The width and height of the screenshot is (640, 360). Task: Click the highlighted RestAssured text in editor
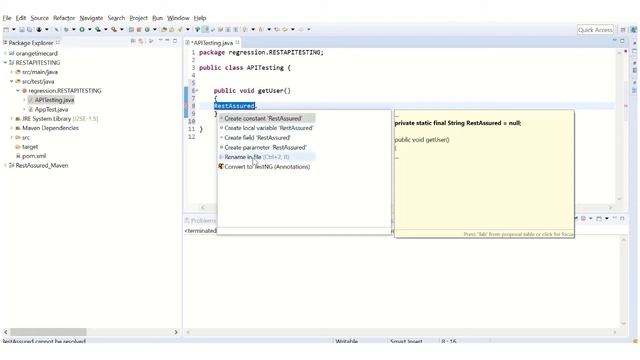[234, 106]
